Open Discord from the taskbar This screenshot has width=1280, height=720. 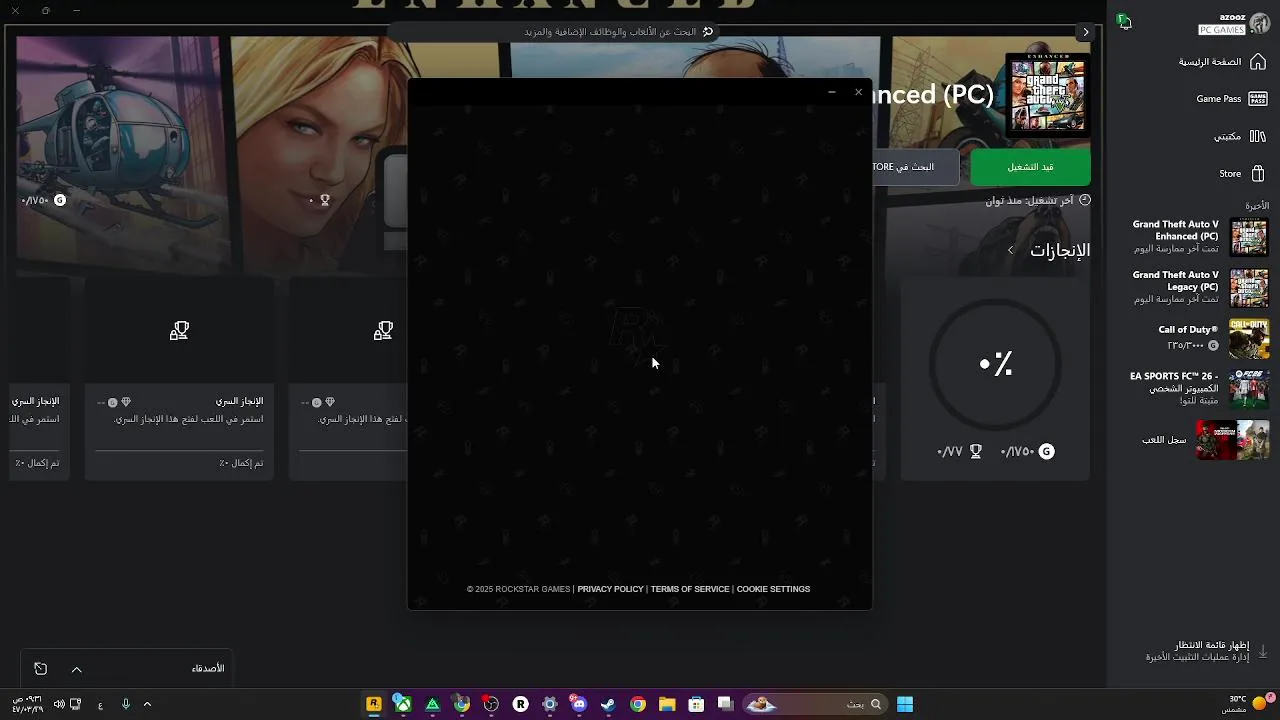point(579,704)
